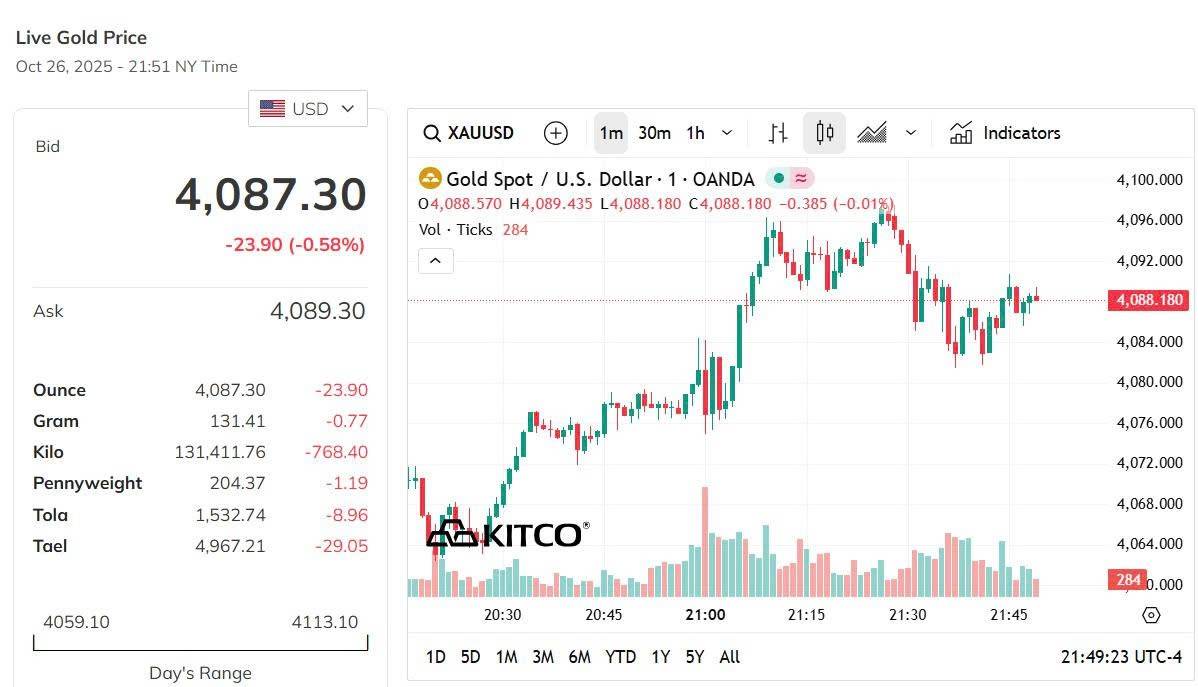Click the XAUUSD symbol search

(x=468, y=133)
